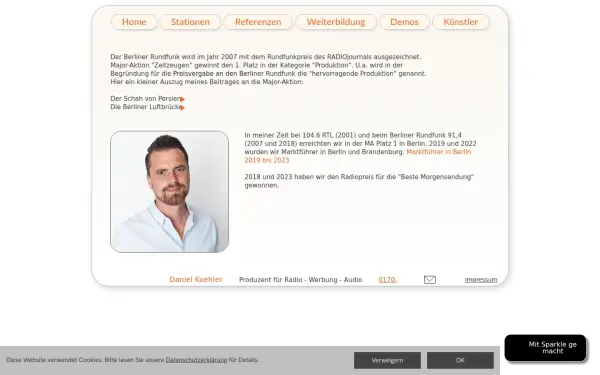Screen dimensions: 600x375
Task: Go to the Stationen page
Action: tap(190, 22)
